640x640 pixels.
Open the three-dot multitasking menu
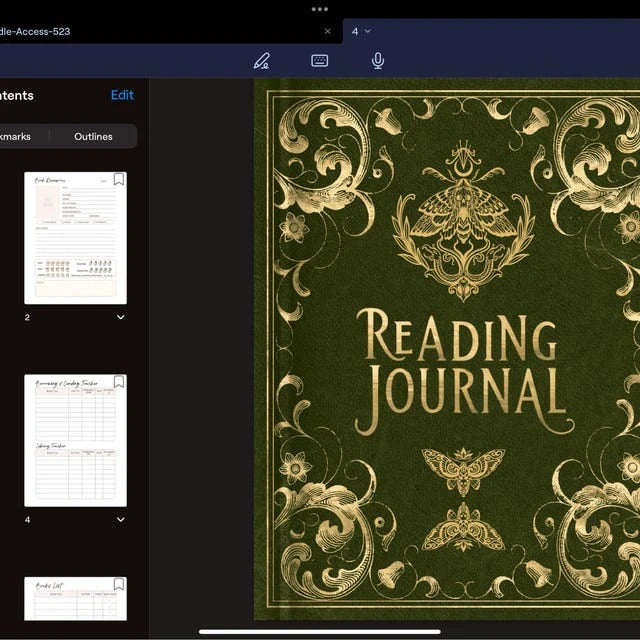320,9
